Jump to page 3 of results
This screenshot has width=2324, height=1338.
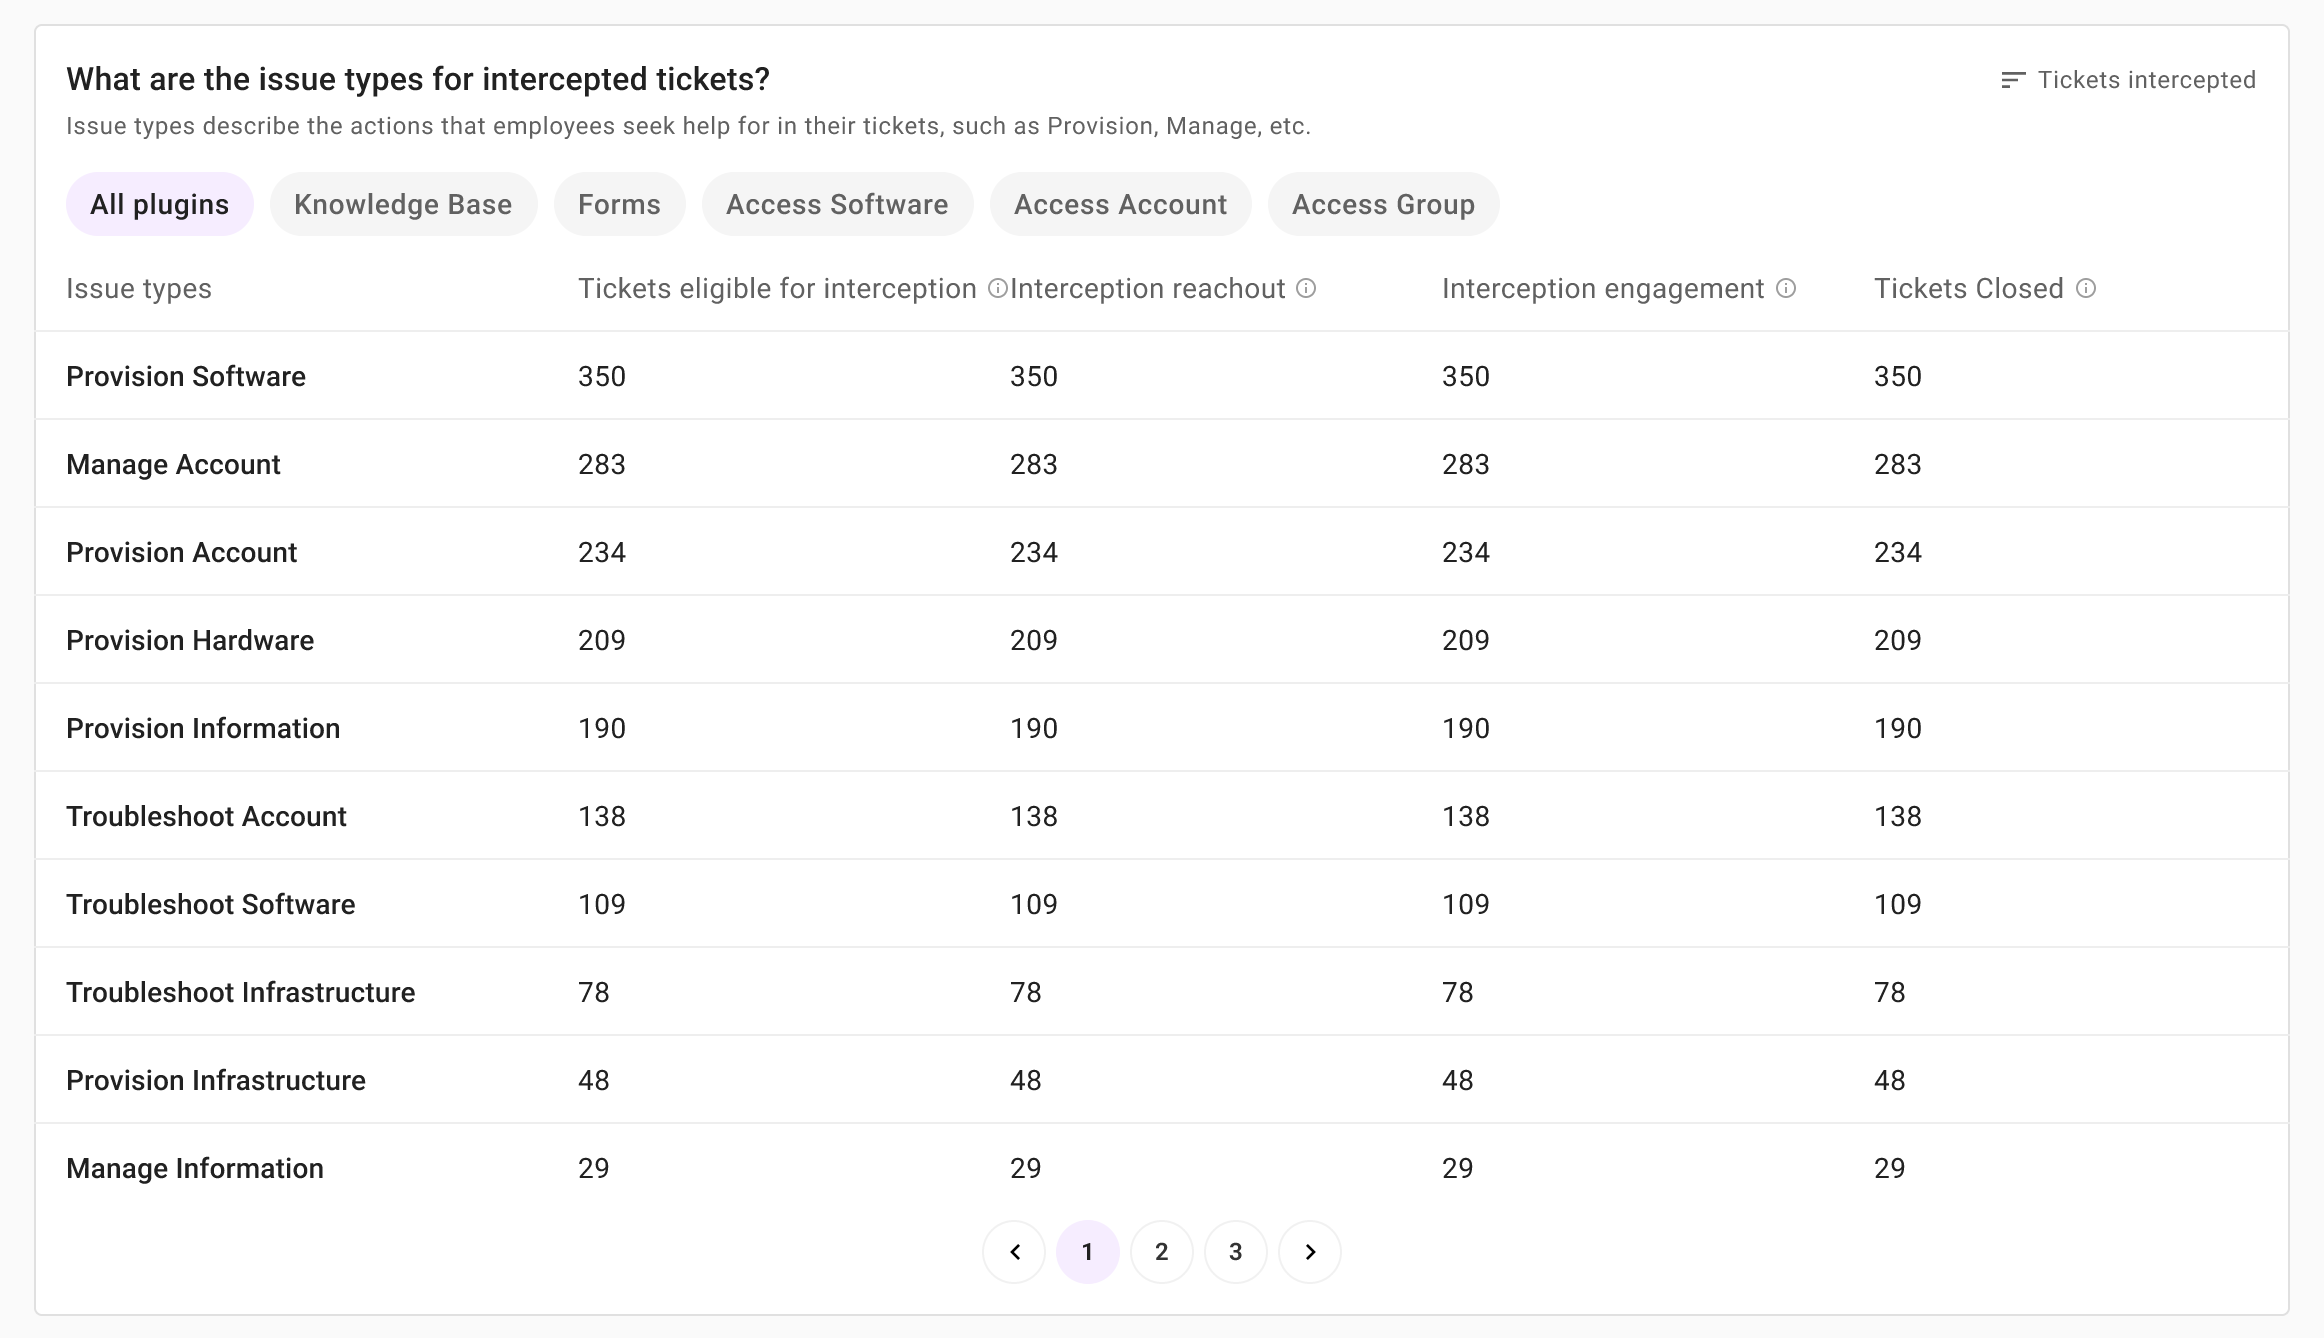[1236, 1252]
